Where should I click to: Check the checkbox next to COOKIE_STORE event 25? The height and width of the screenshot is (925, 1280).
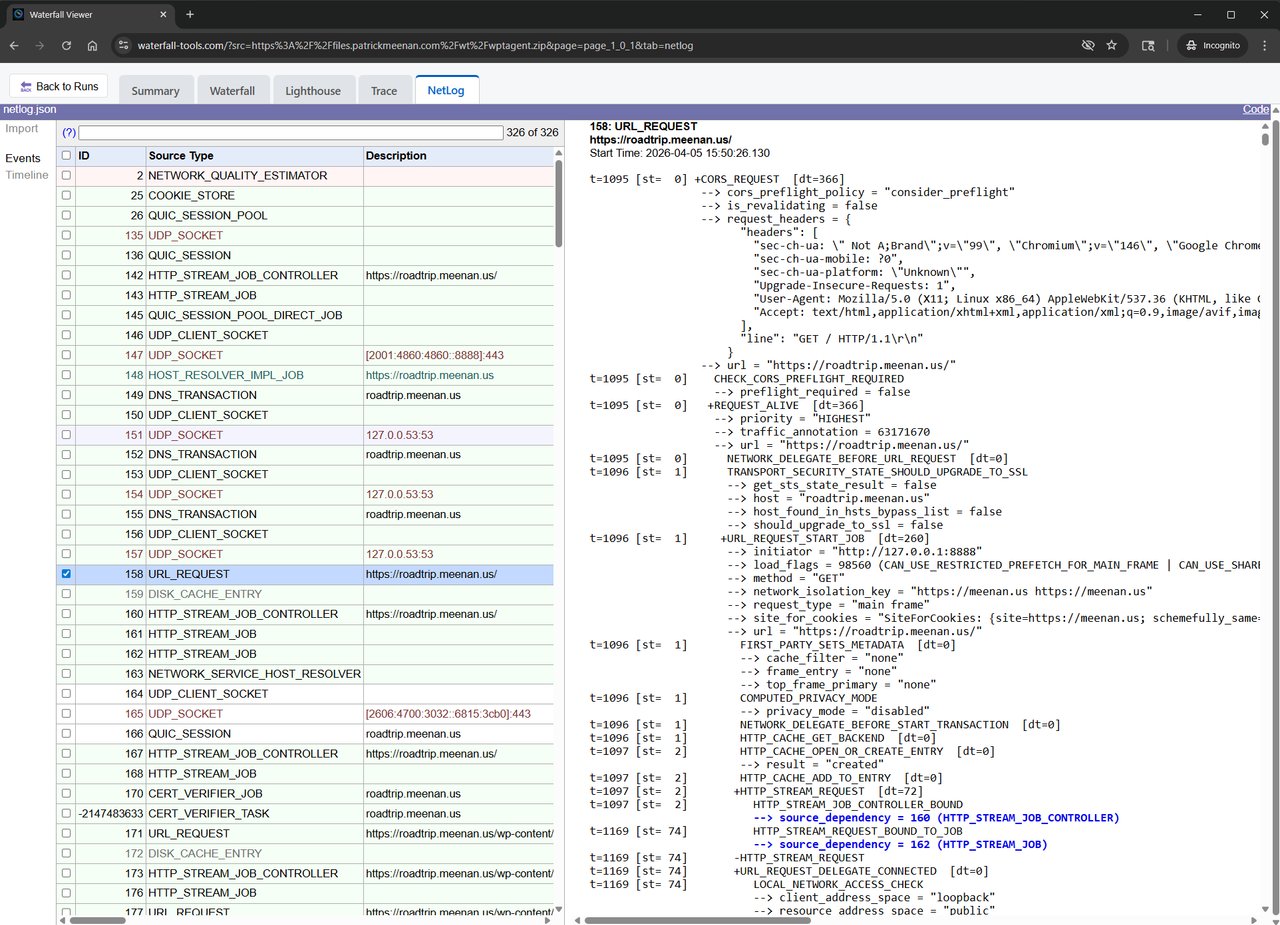coord(65,195)
